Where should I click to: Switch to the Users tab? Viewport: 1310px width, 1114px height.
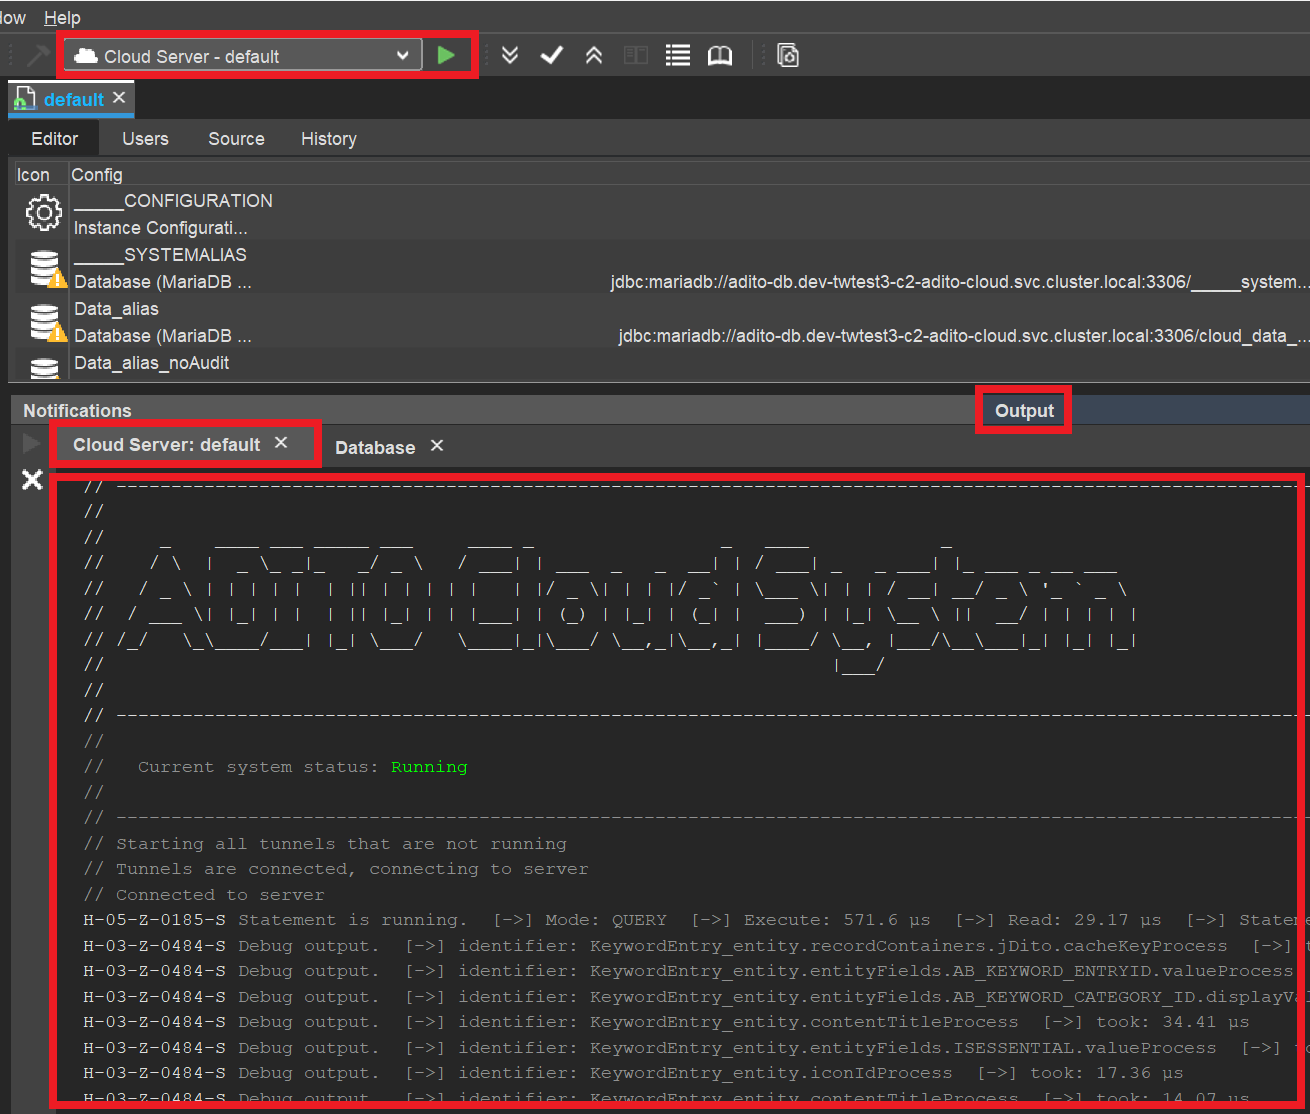tap(145, 139)
